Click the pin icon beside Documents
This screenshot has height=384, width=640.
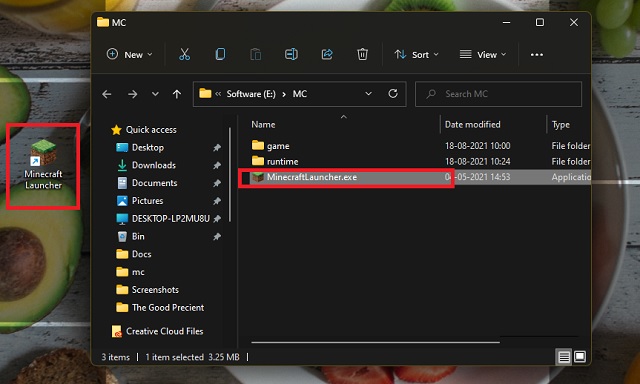coord(217,183)
